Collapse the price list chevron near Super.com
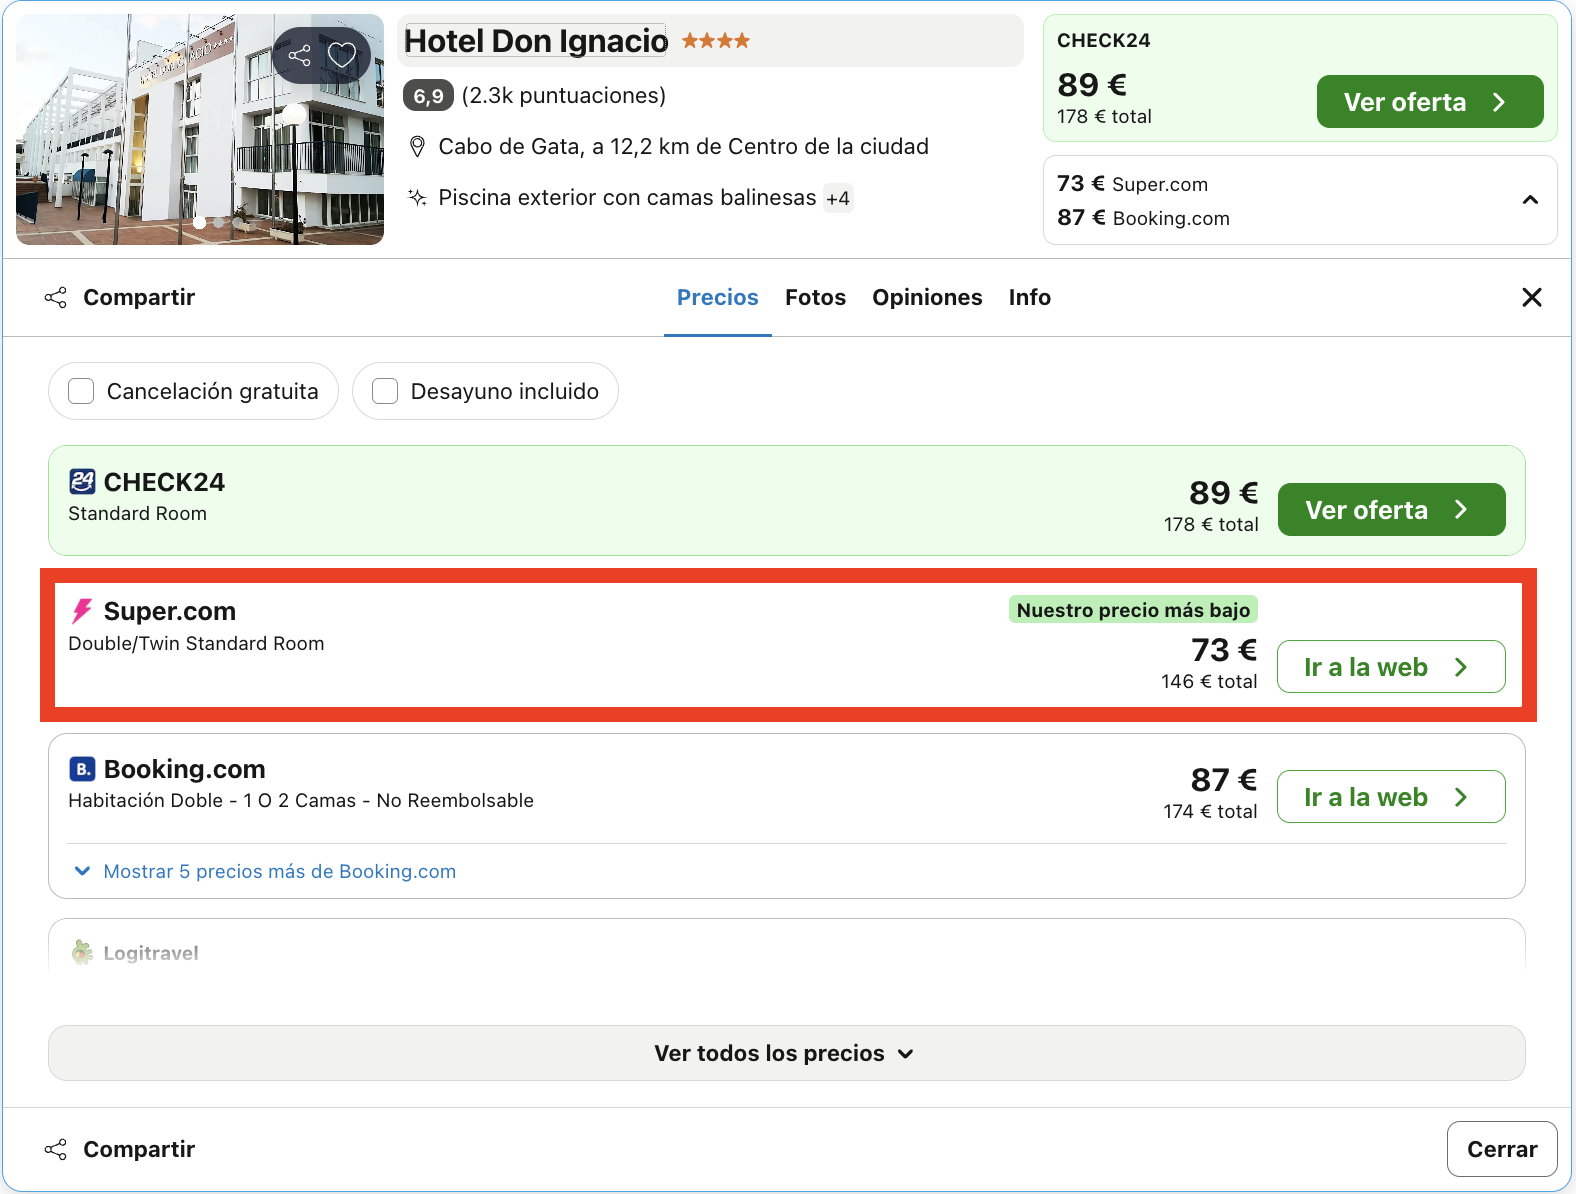The image size is (1576, 1194). tap(1530, 200)
